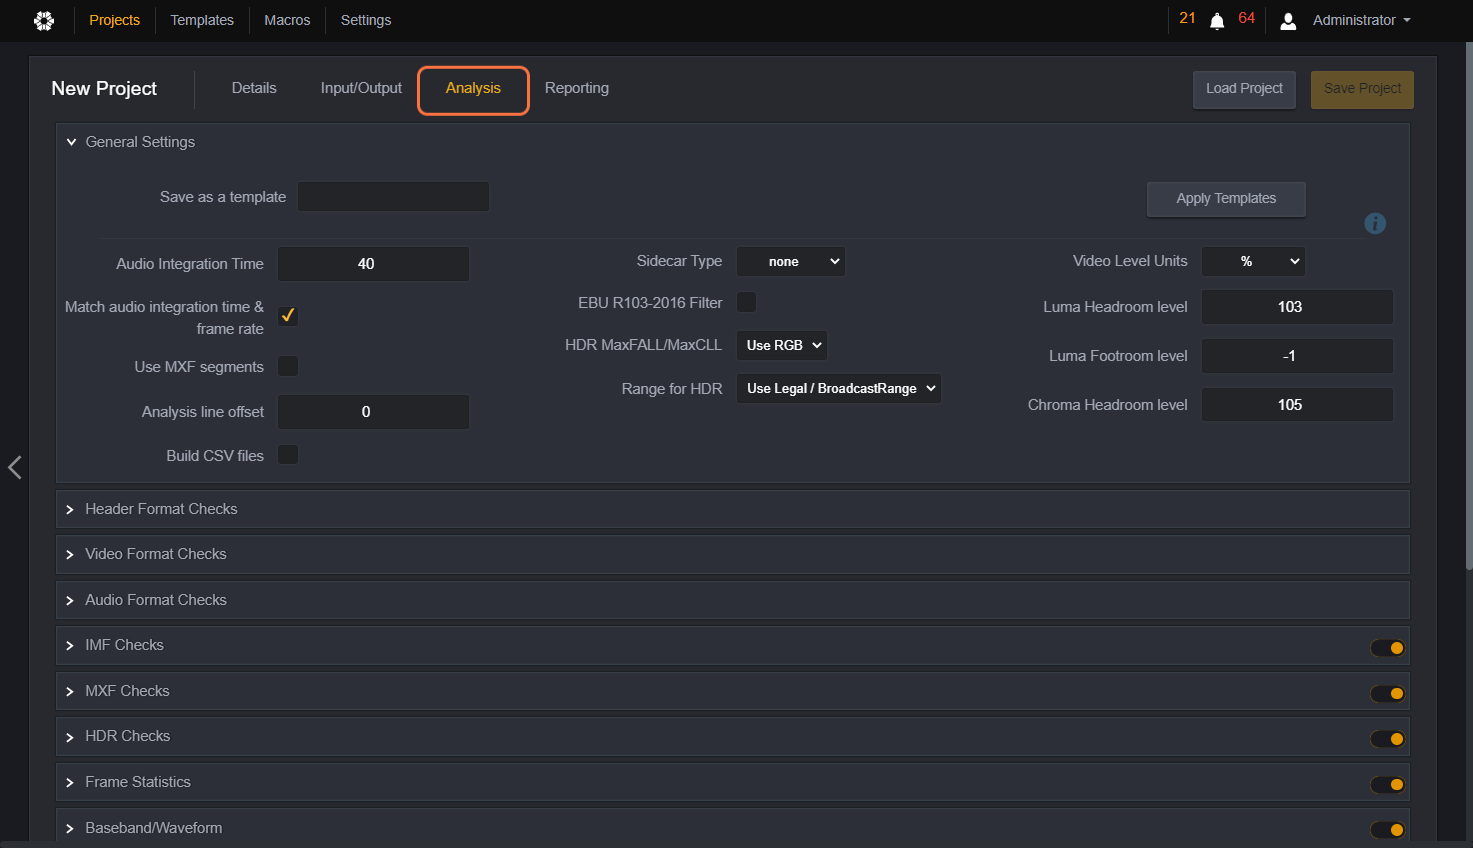Toggle IMF Checks switch
The width and height of the screenshot is (1473, 848).
pyautogui.click(x=1387, y=648)
